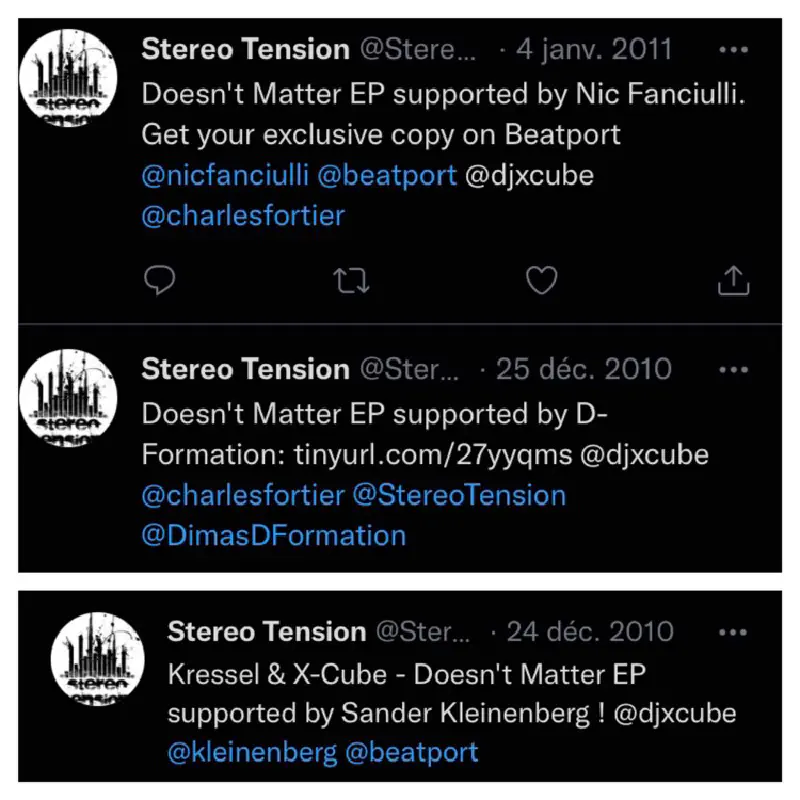Select Stereo Tension name on 24 déc. tweet

[267, 632]
